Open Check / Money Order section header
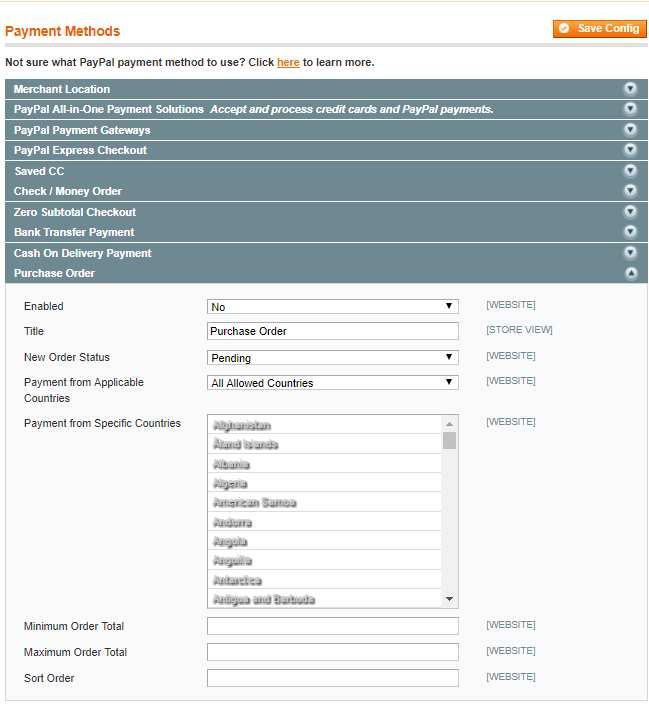 [x=326, y=191]
